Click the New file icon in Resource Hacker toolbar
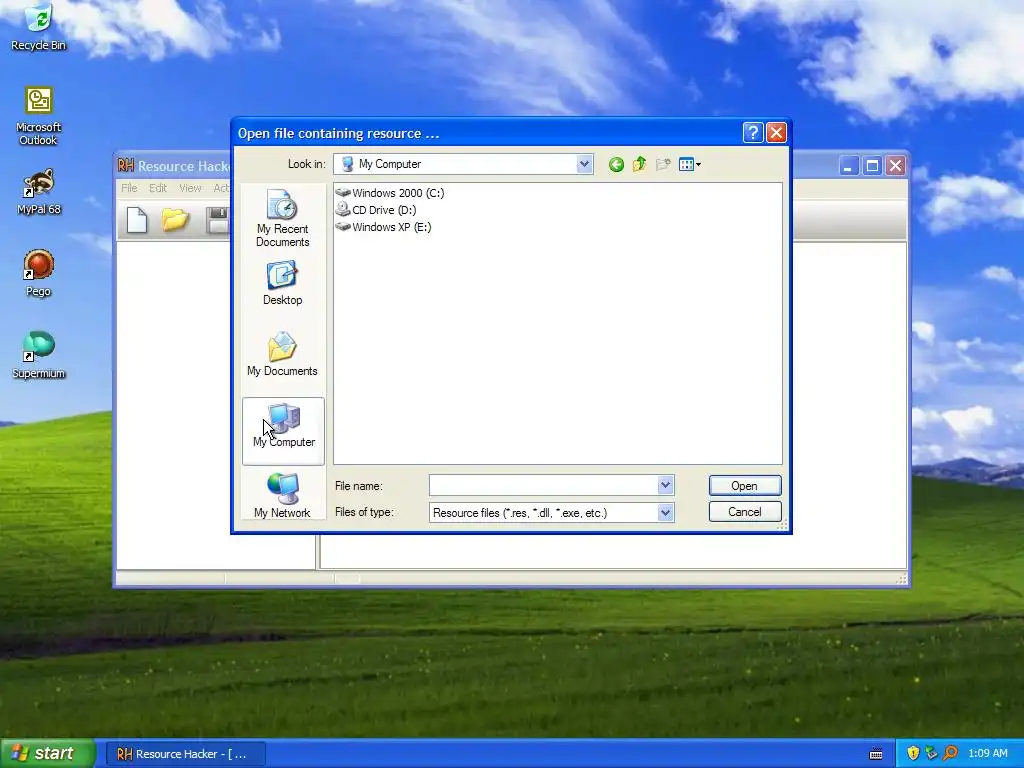The height and width of the screenshot is (768, 1024). [x=137, y=220]
